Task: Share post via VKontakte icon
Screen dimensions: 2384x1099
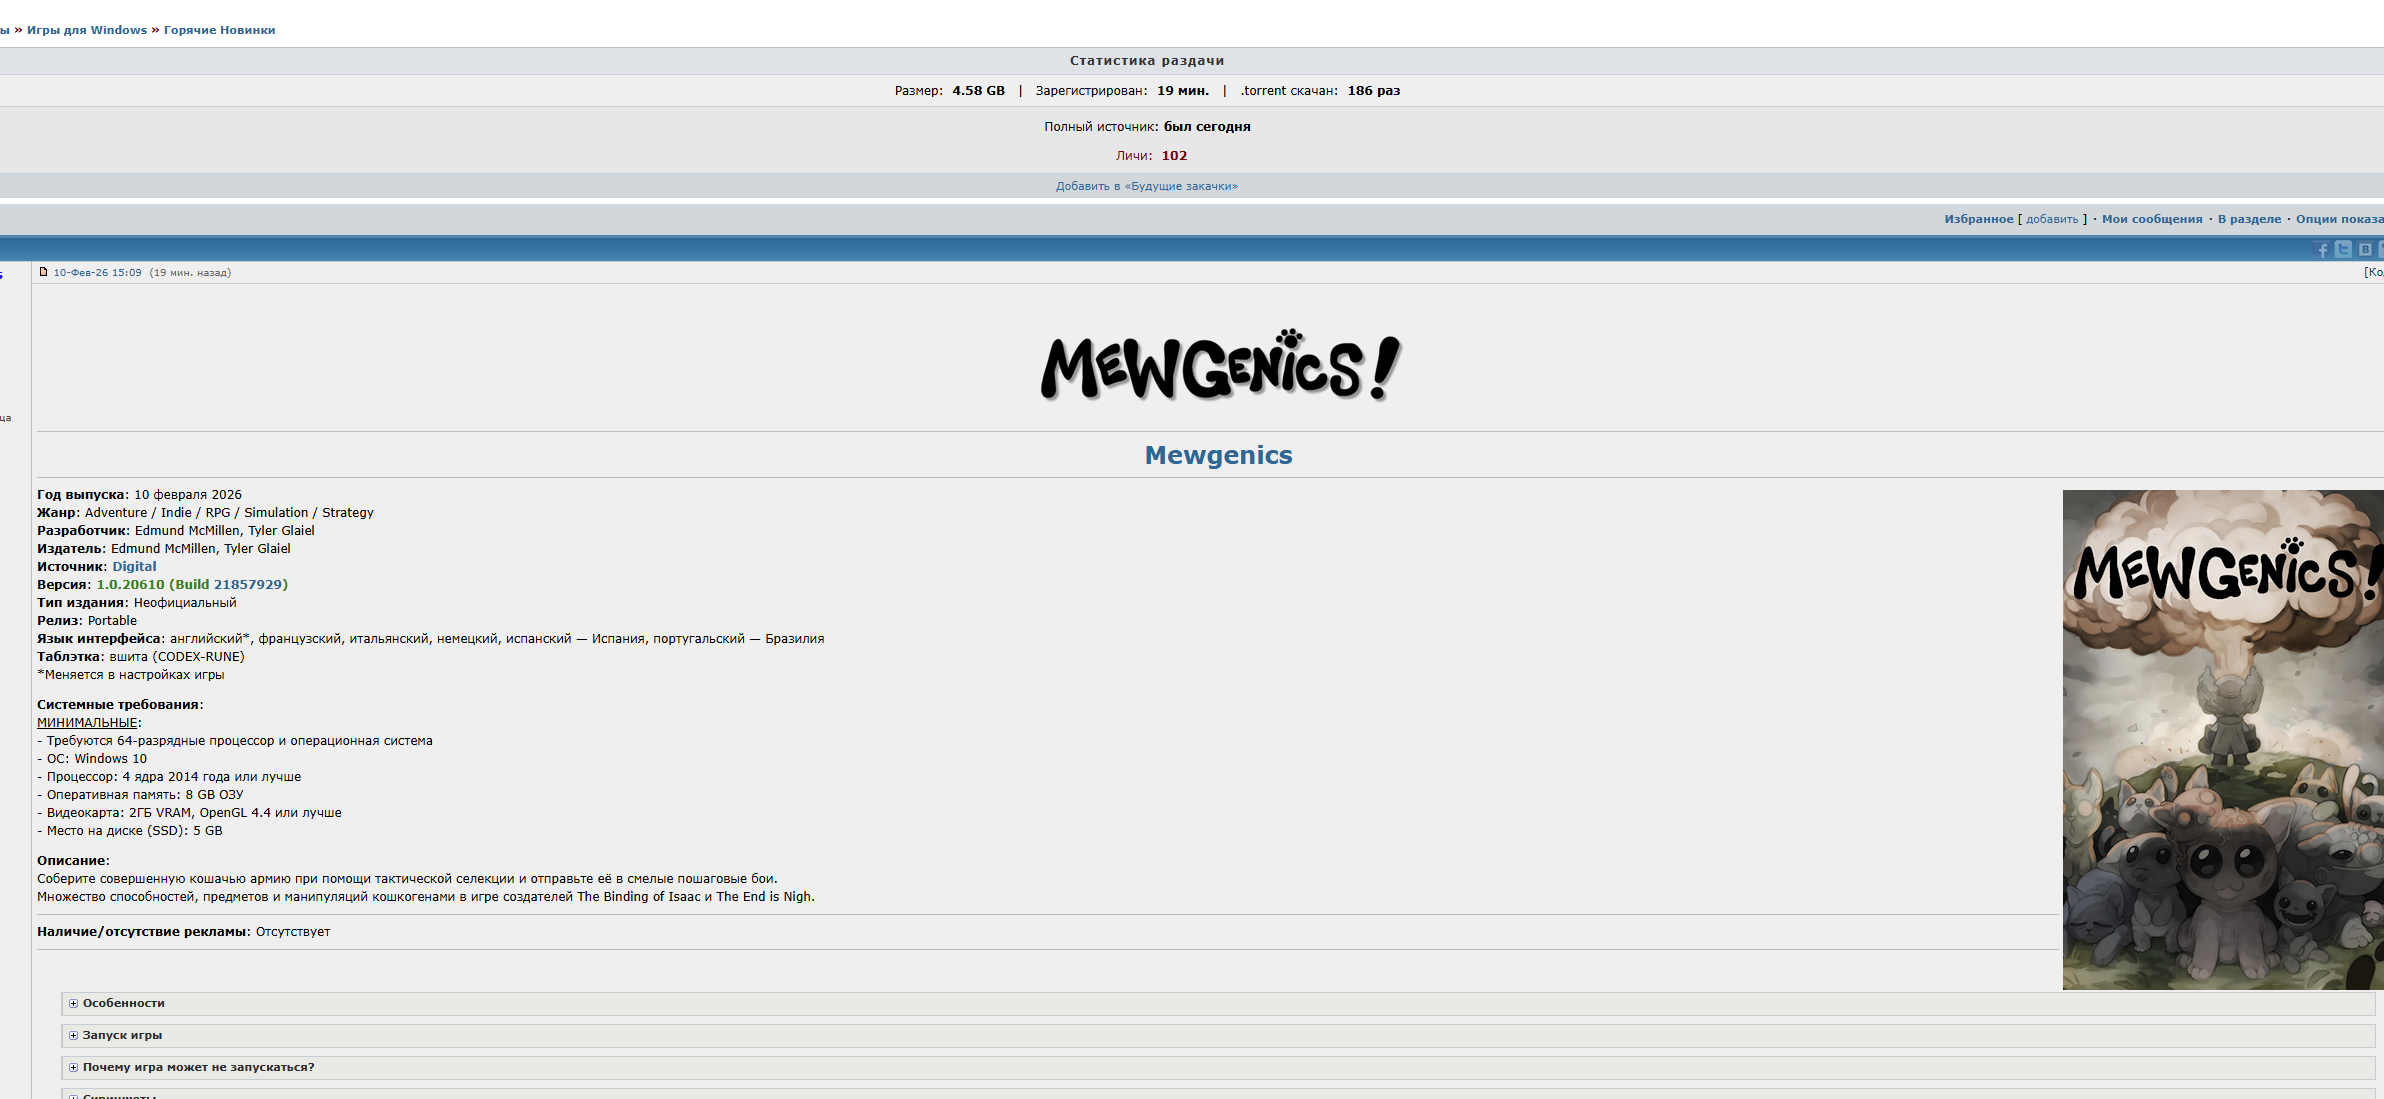Action: tap(2365, 250)
